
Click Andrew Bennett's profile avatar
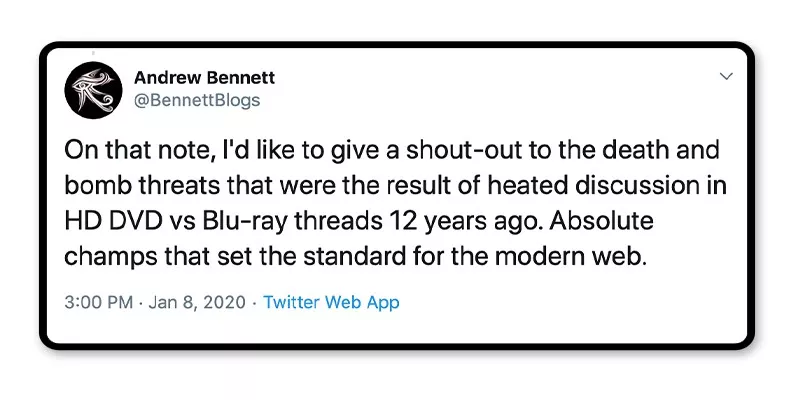pyautogui.click(x=93, y=87)
